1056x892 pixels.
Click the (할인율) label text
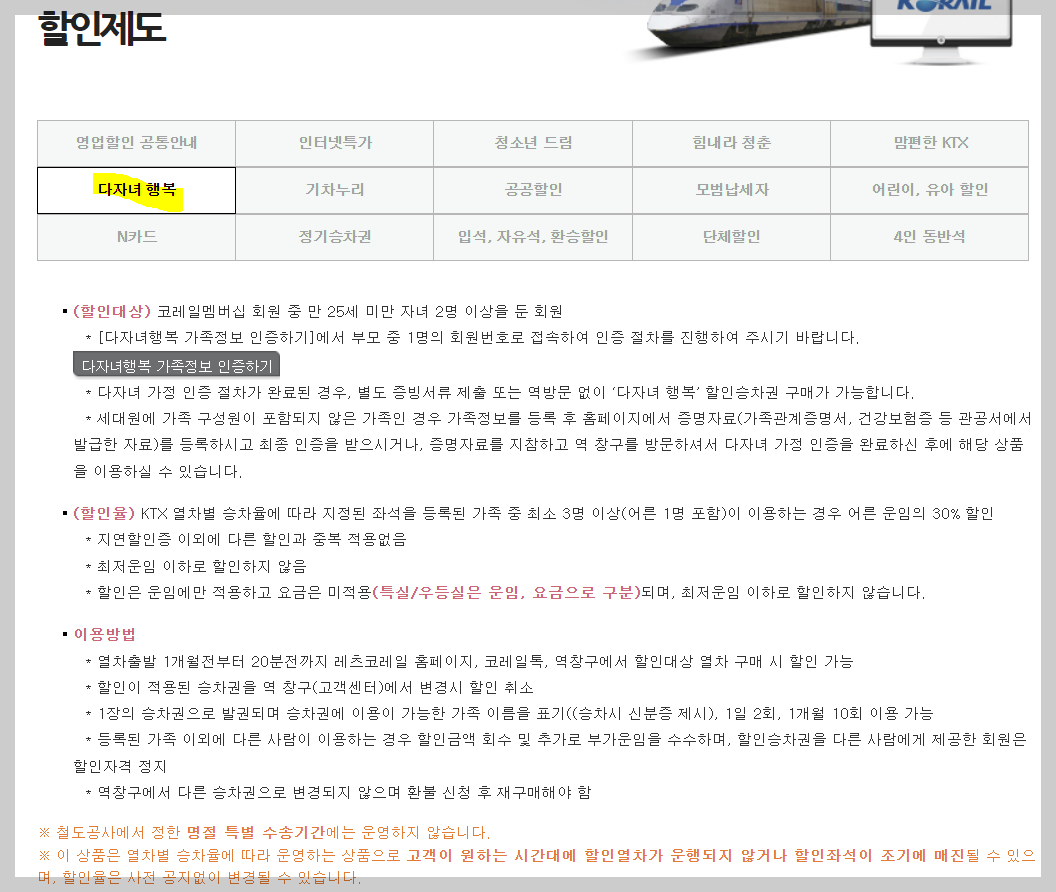pyautogui.click(x=104, y=513)
